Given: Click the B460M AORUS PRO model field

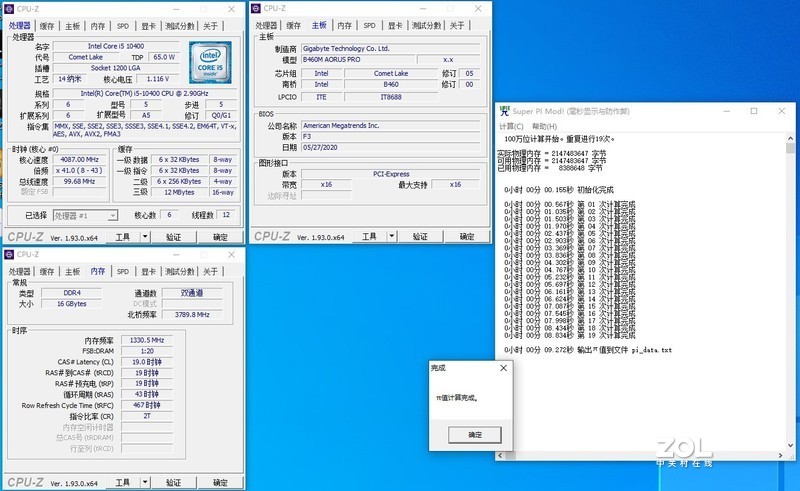Looking at the screenshot, I should pyautogui.click(x=358, y=59).
